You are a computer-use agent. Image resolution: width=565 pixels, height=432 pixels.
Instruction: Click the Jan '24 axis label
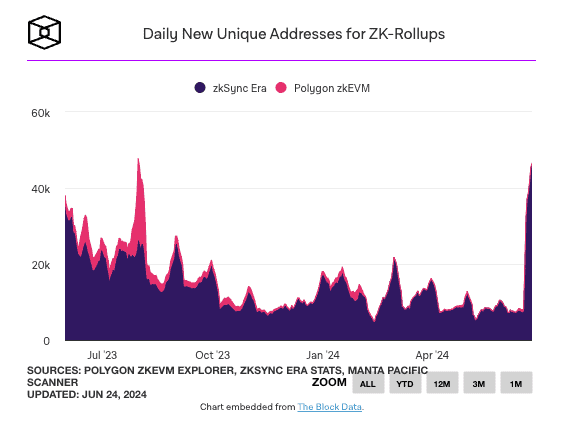click(x=323, y=355)
